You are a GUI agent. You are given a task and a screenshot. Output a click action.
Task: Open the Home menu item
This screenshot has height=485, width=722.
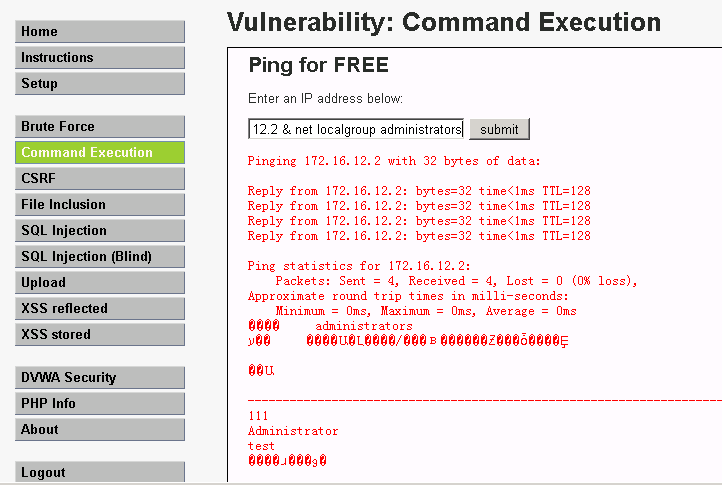100,32
